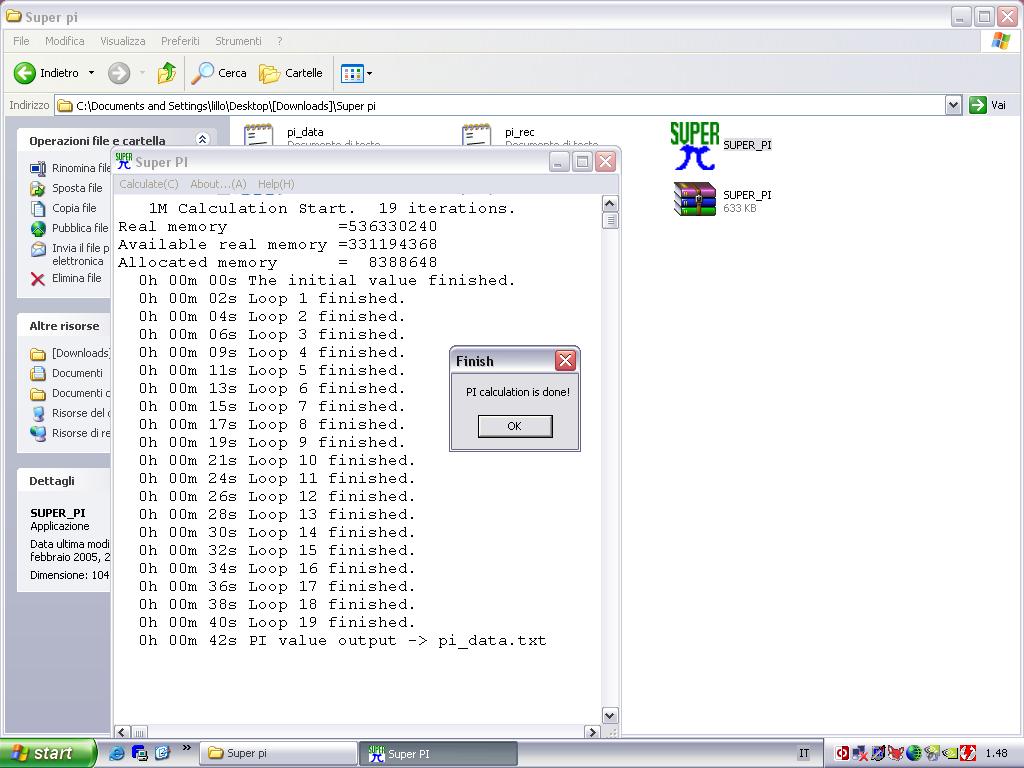Open About...(A) menu in Super PI
This screenshot has width=1024, height=768.
tap(218, 184)
